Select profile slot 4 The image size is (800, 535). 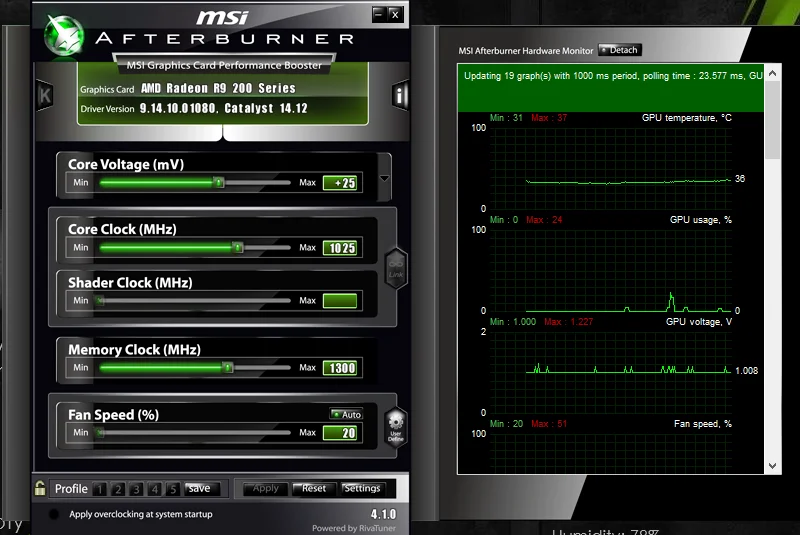[155, 489]
